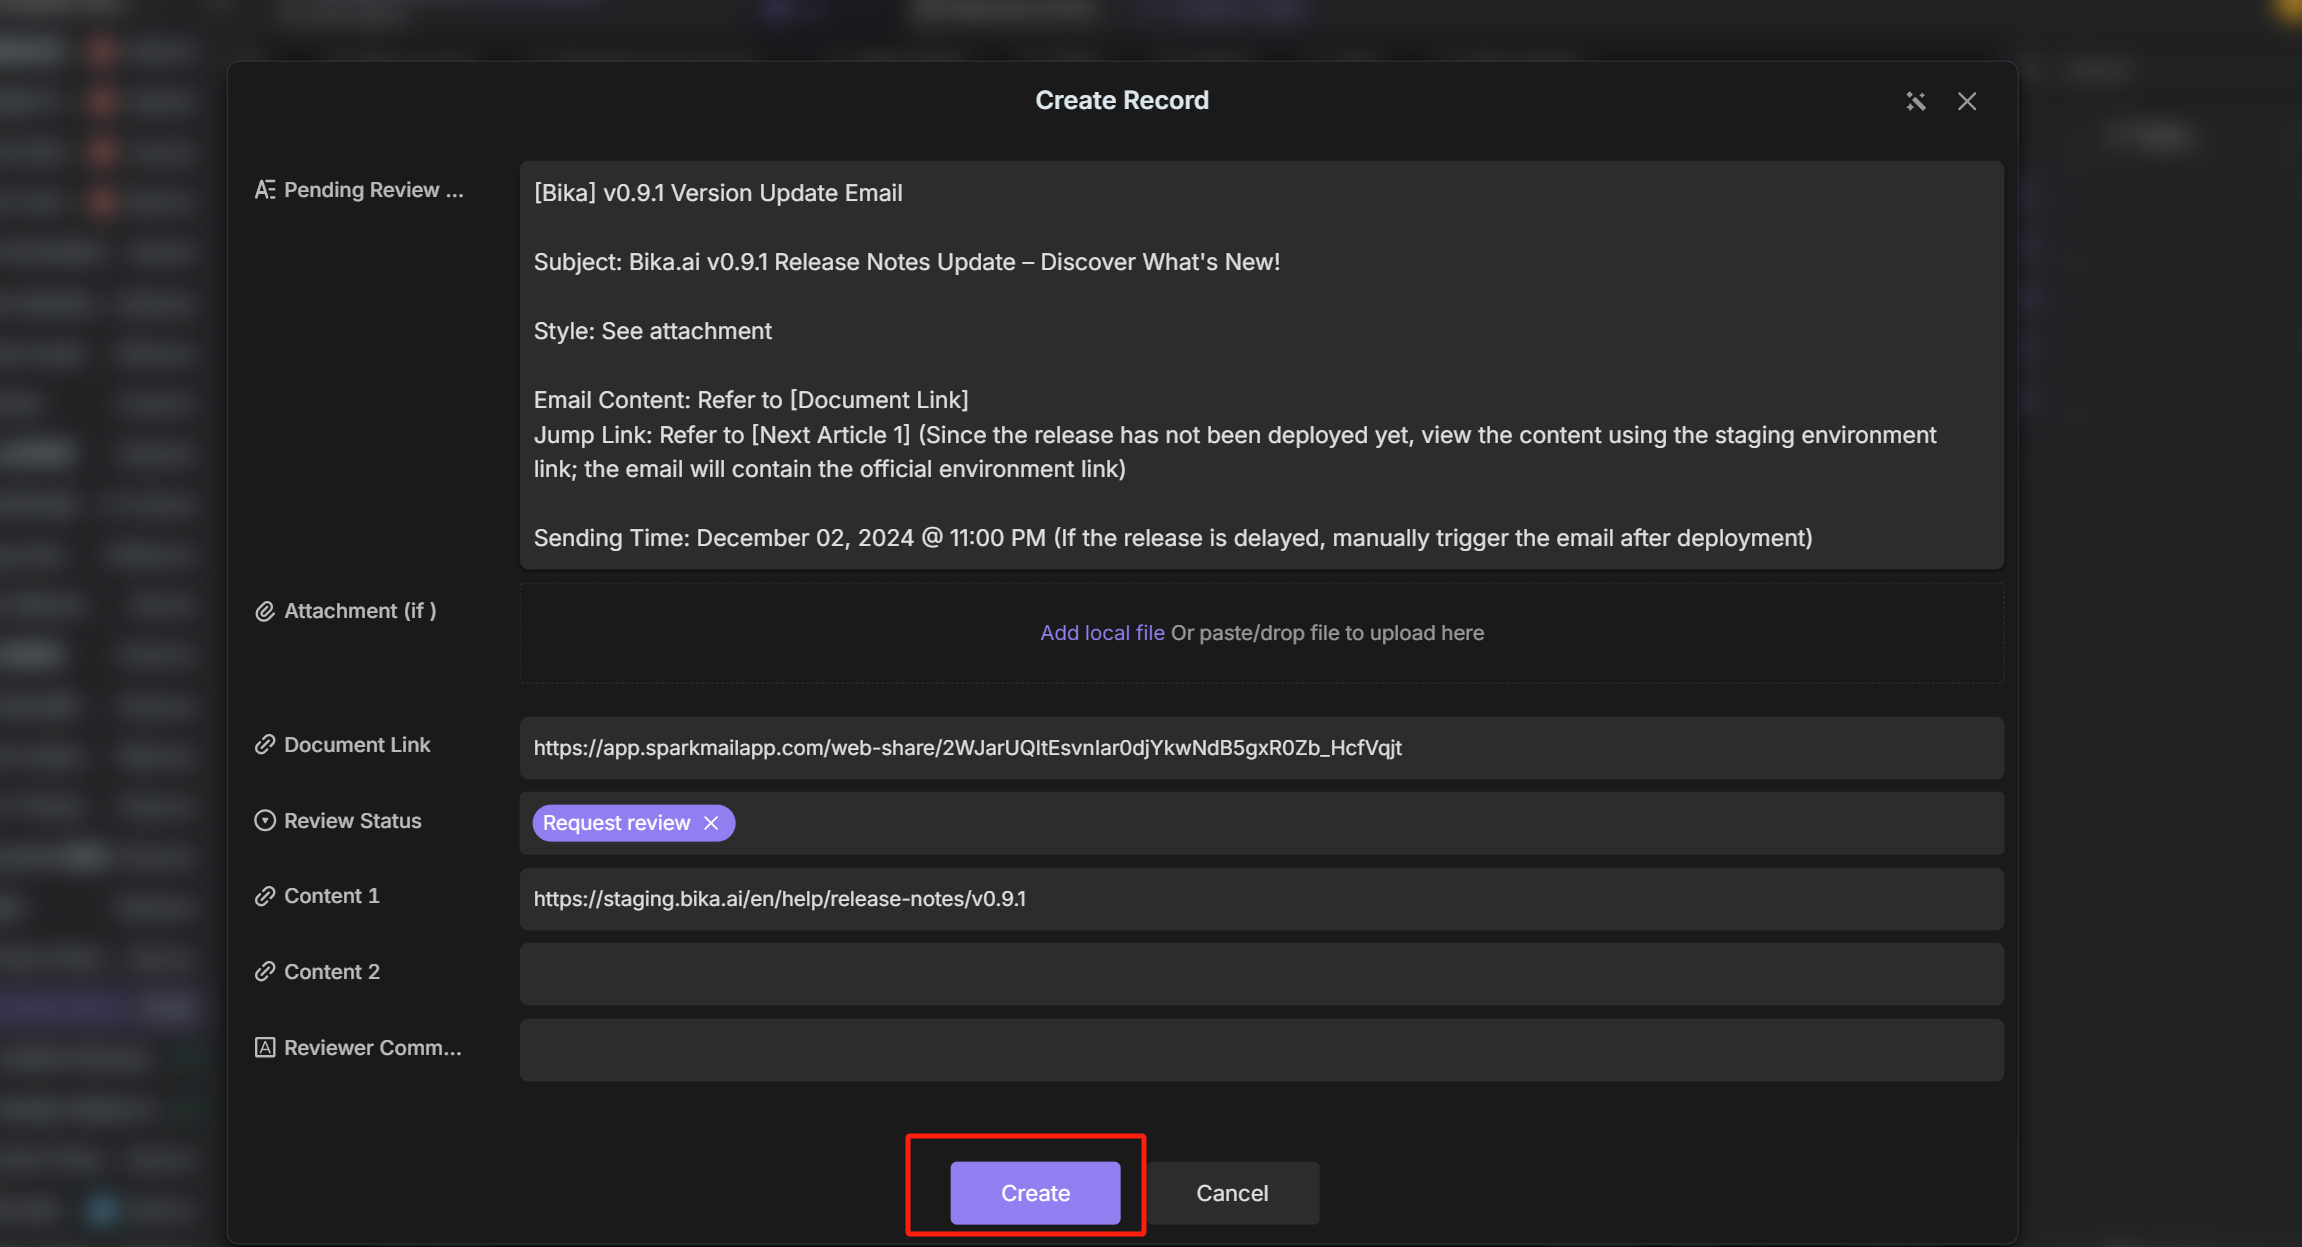Click the Pending Review field text icon
The image size is (2302, 1247).
coord(264,190)
